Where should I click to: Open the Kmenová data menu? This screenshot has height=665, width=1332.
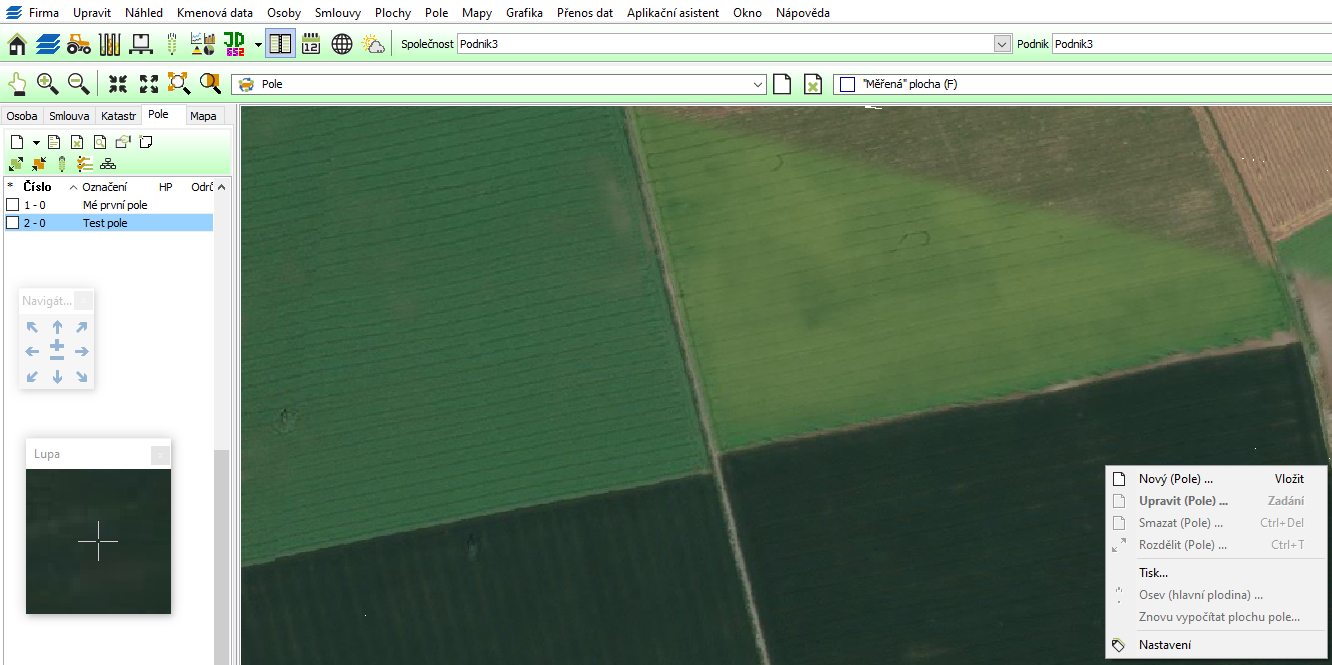click(x=215, y=13)
